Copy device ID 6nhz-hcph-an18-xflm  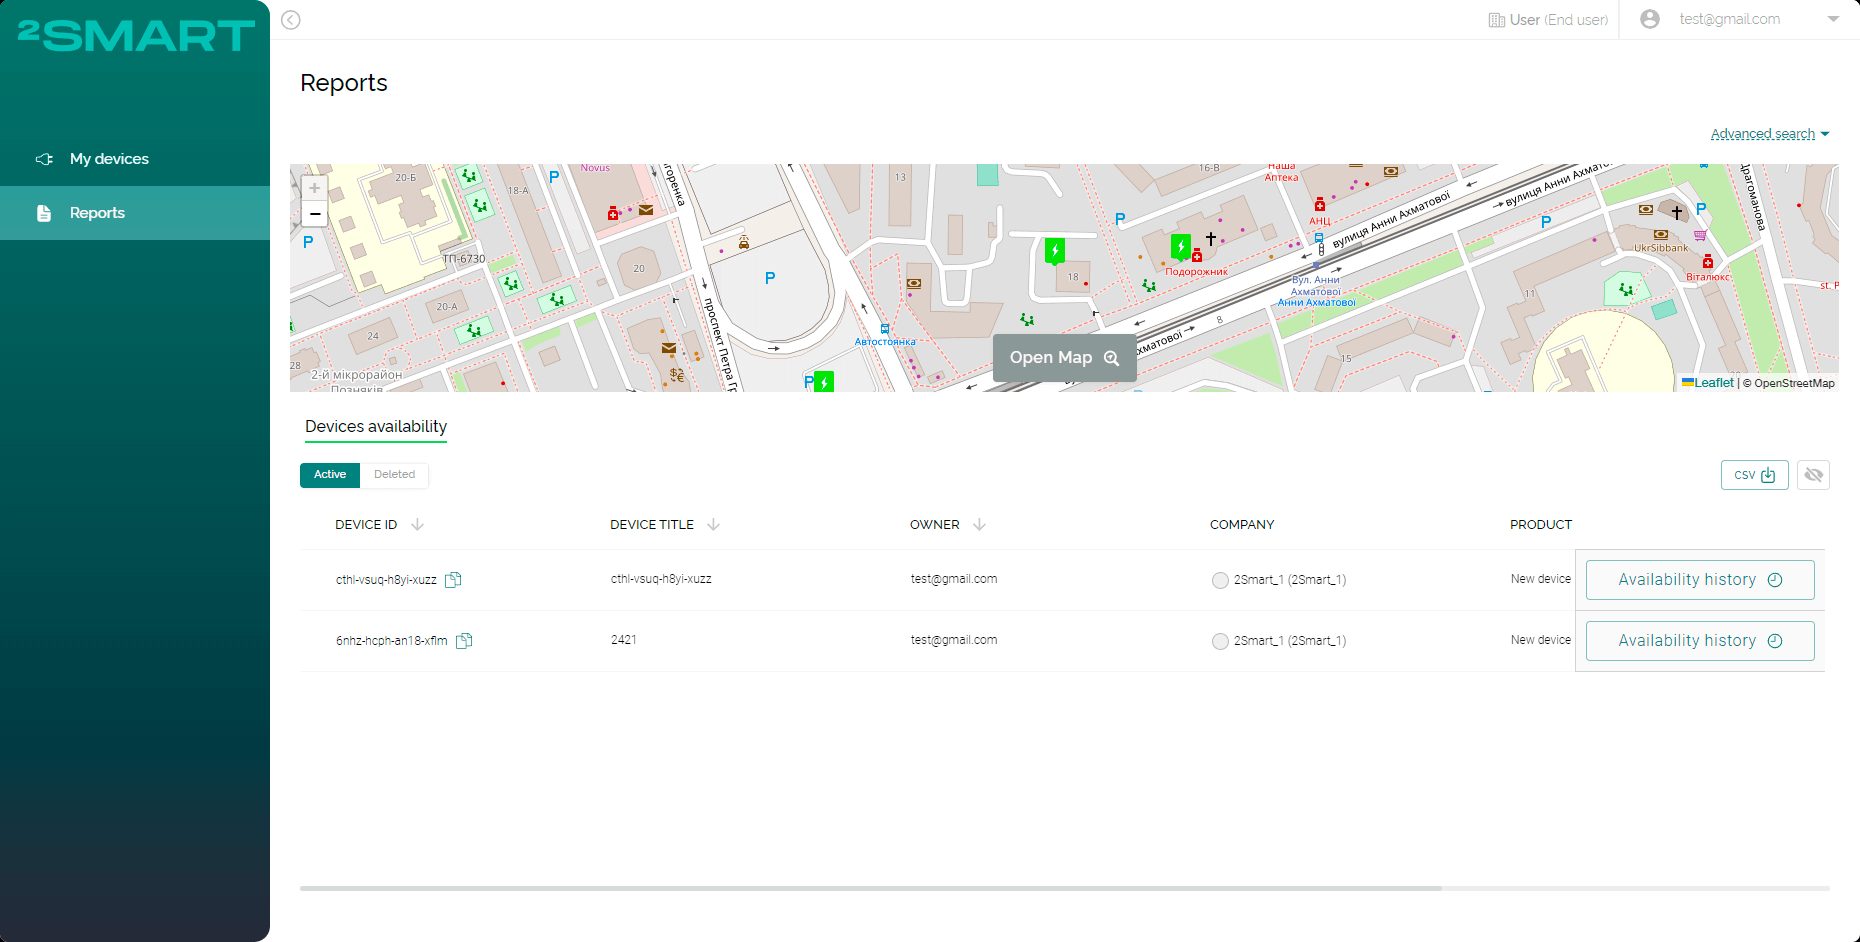pyautogui.click(x=464, y=641)
